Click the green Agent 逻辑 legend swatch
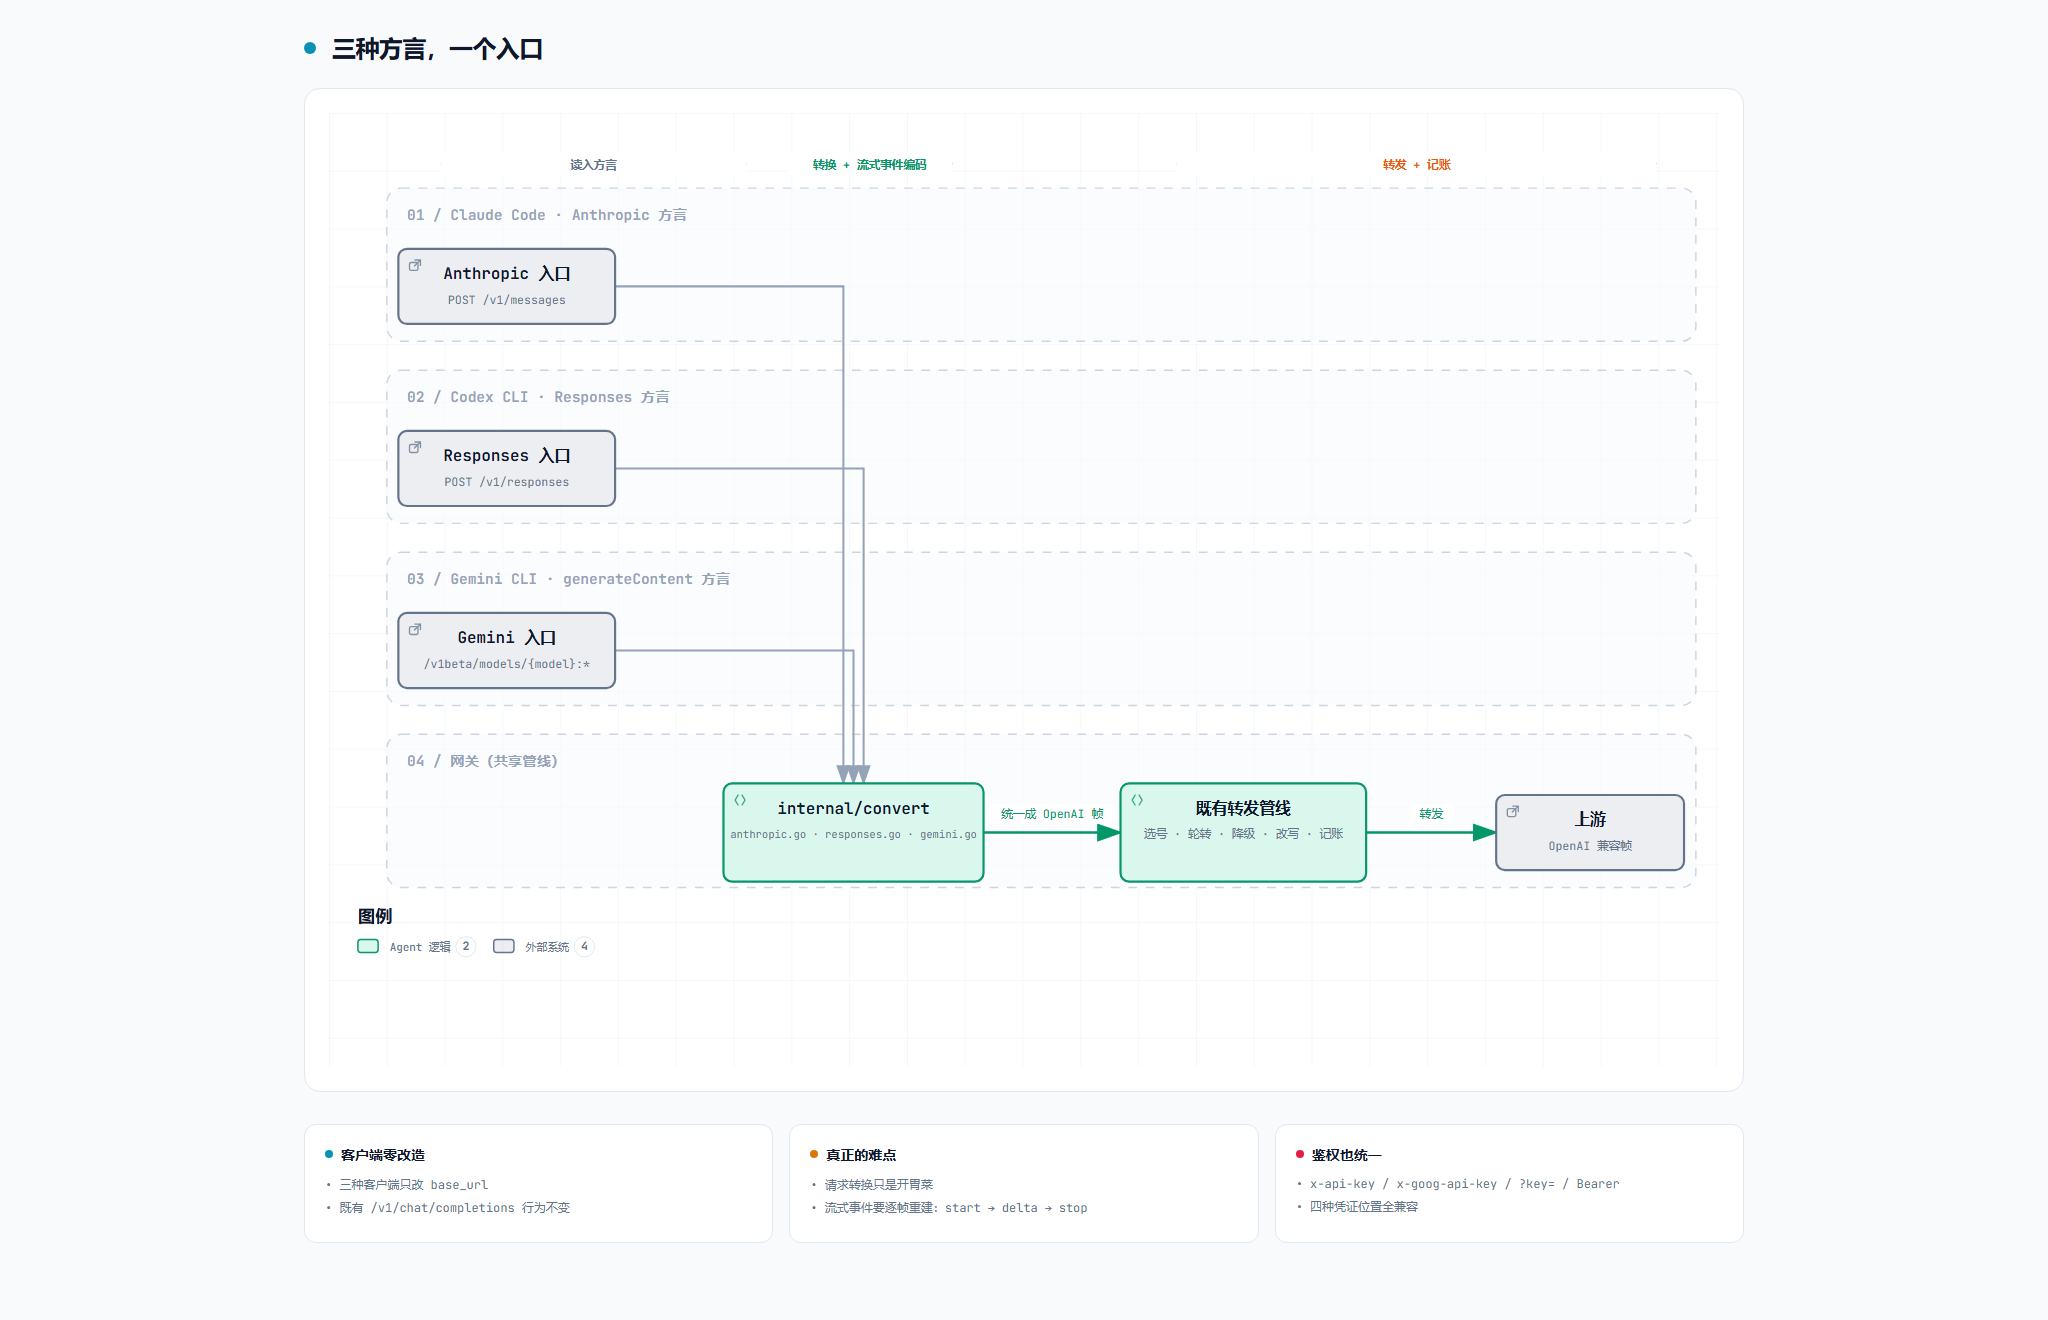Viewport: 2048px width, 1320px height. click(x=368, y=946)
